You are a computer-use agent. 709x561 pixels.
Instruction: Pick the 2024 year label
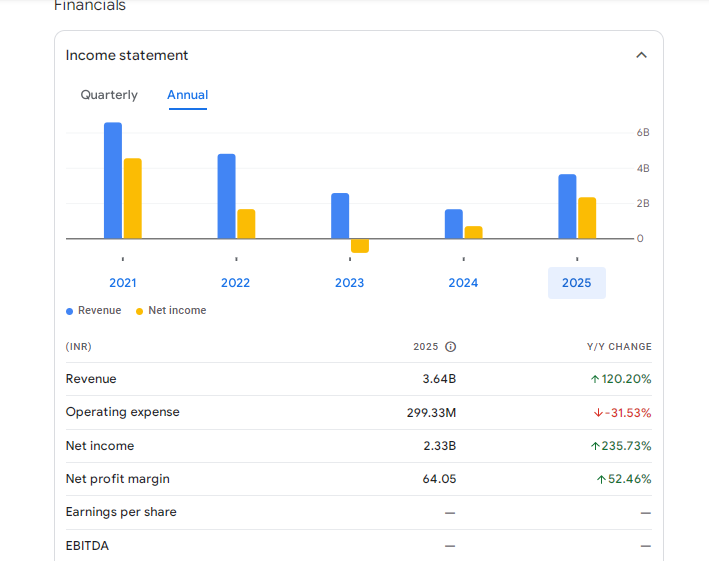coord(463,283)
